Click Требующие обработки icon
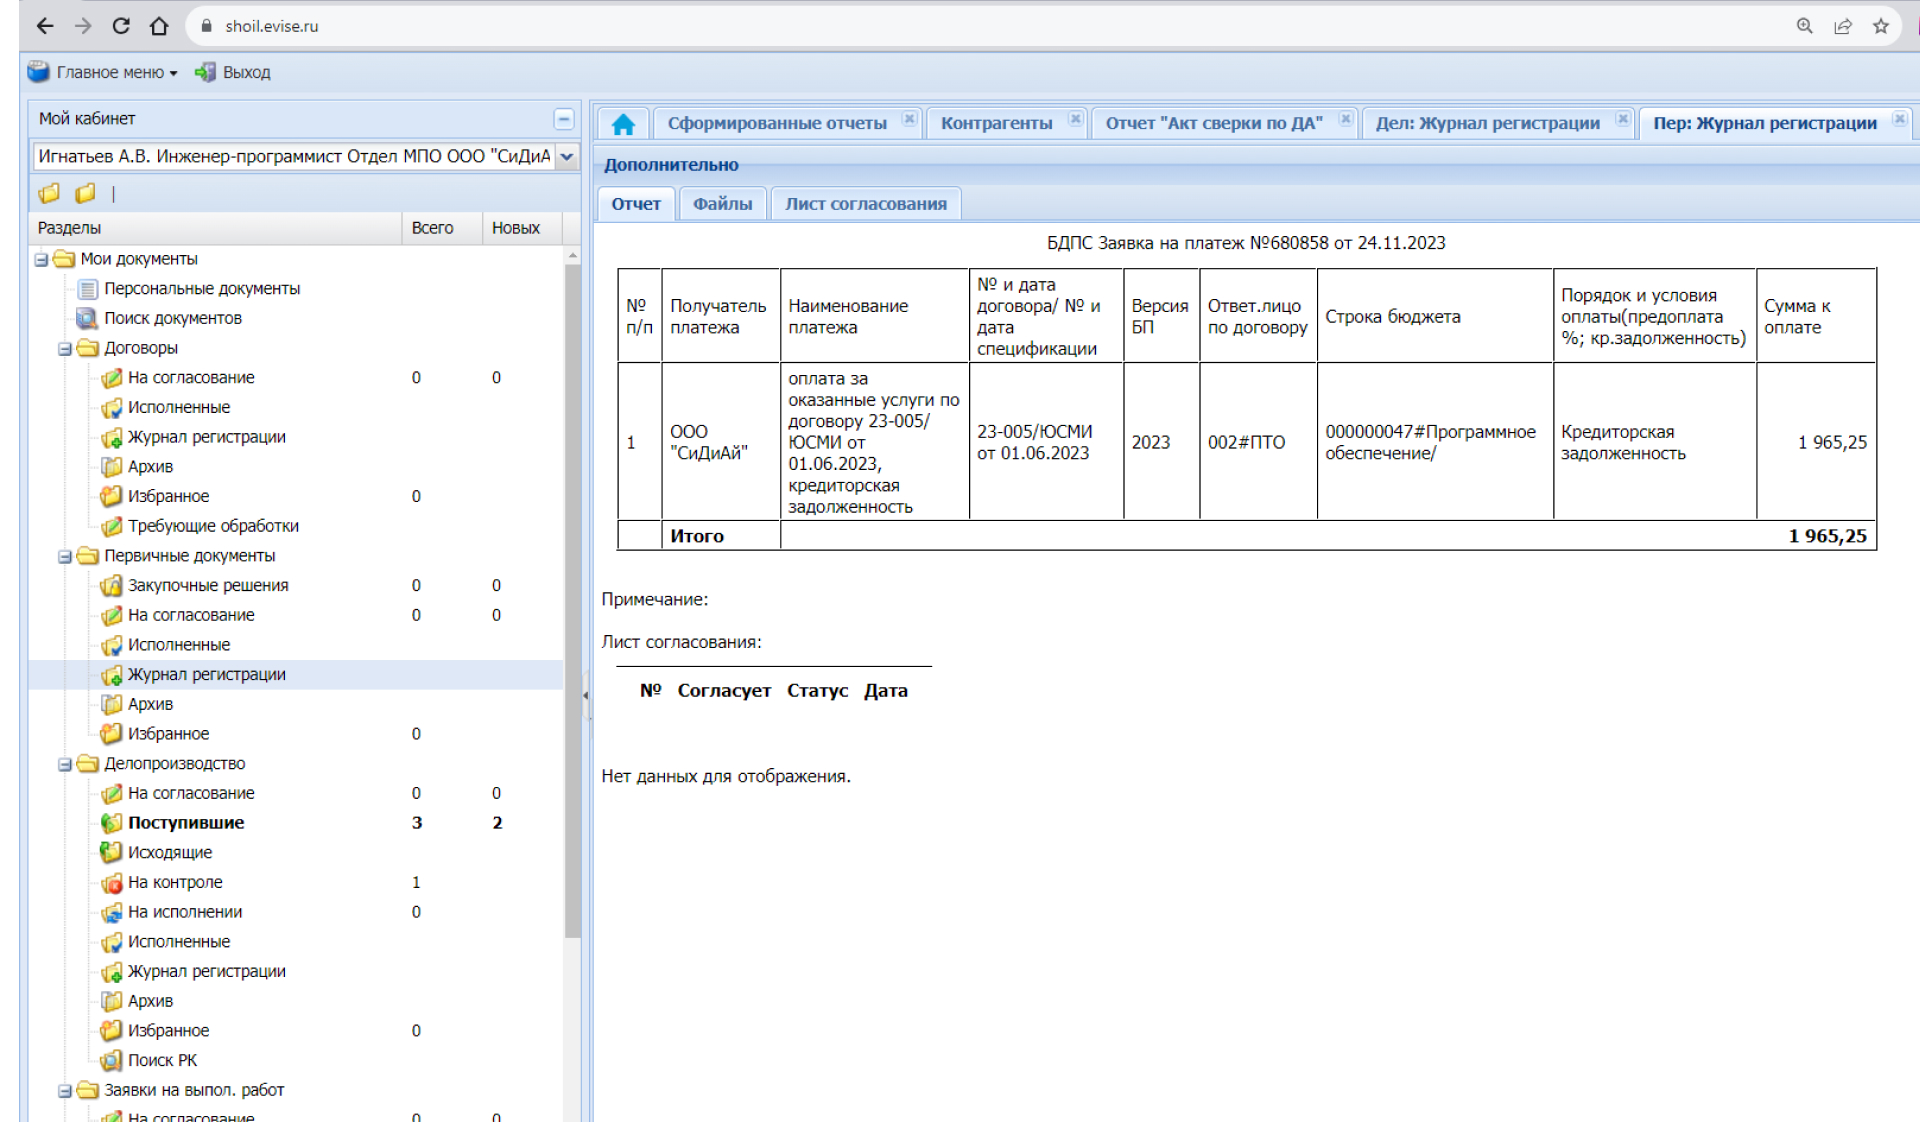 112,526
